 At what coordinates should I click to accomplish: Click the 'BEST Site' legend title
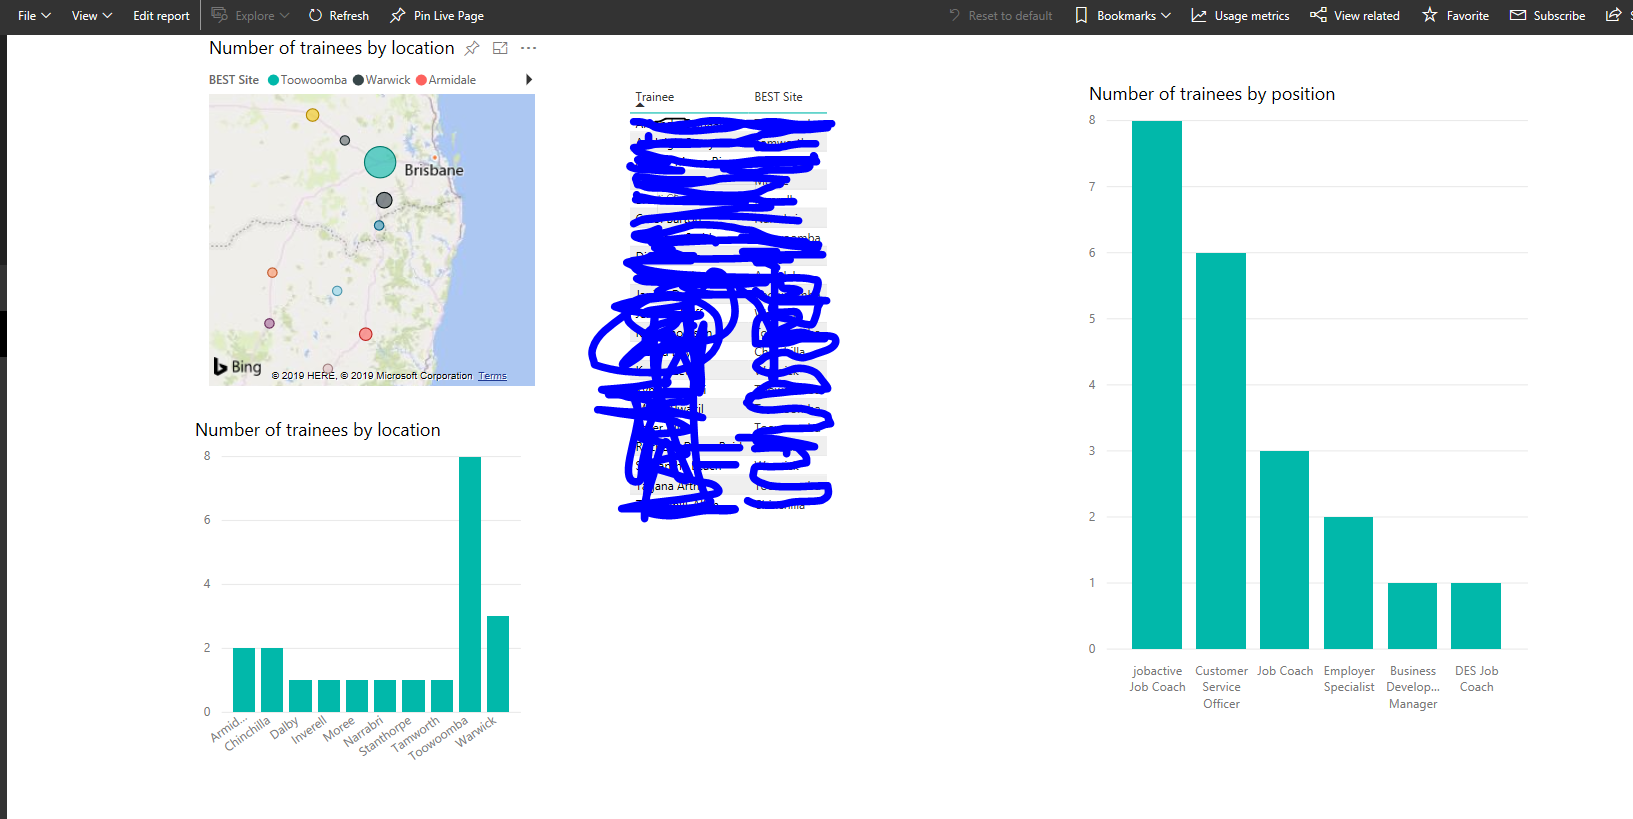tap(234, 80)
